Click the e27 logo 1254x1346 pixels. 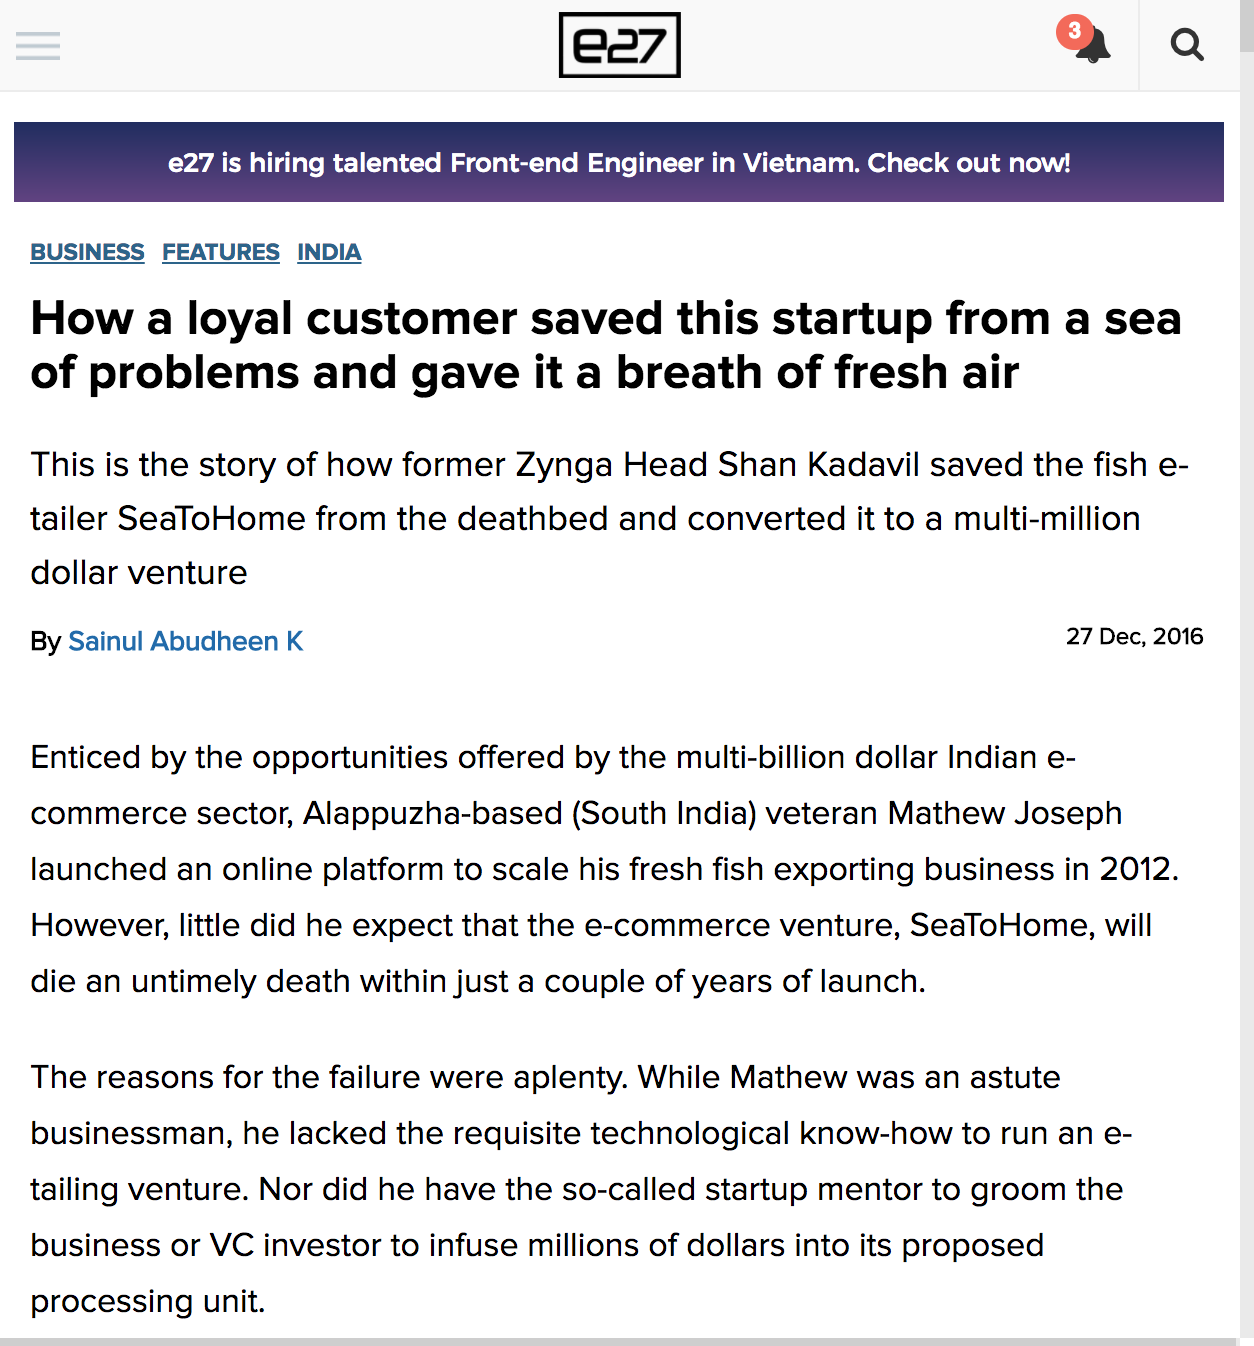tap(619, 45)
